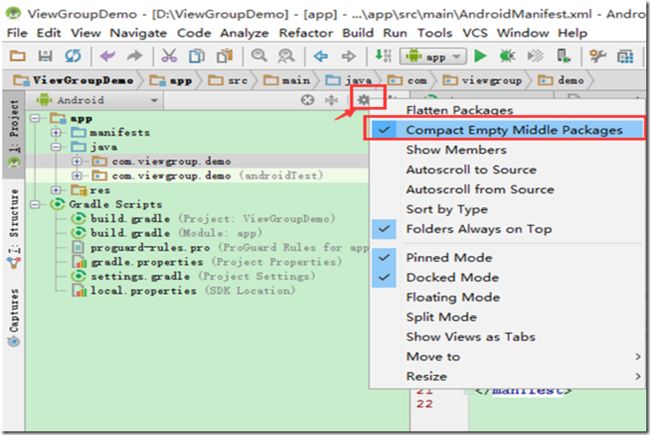Enable Autoscroll to Source
The height and width of the screenshot is (435, 650).
pyautogui.click(x=506, y=170)
